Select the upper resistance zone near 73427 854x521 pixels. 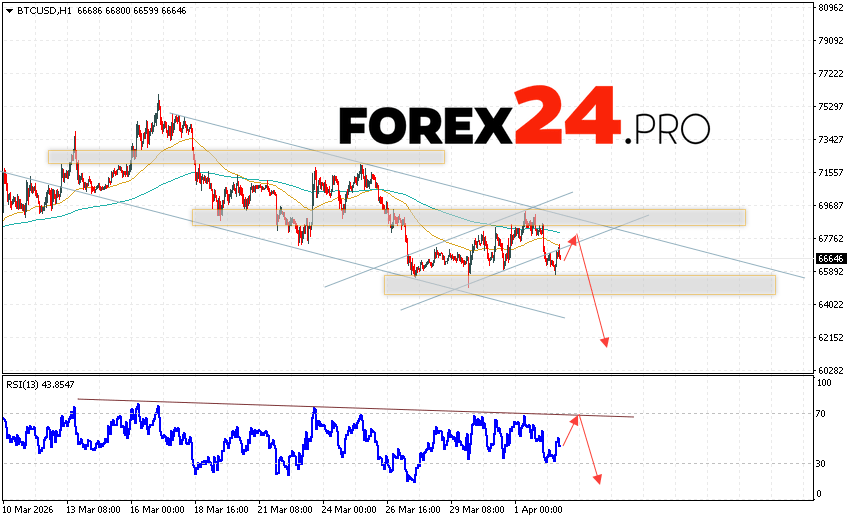246,156
